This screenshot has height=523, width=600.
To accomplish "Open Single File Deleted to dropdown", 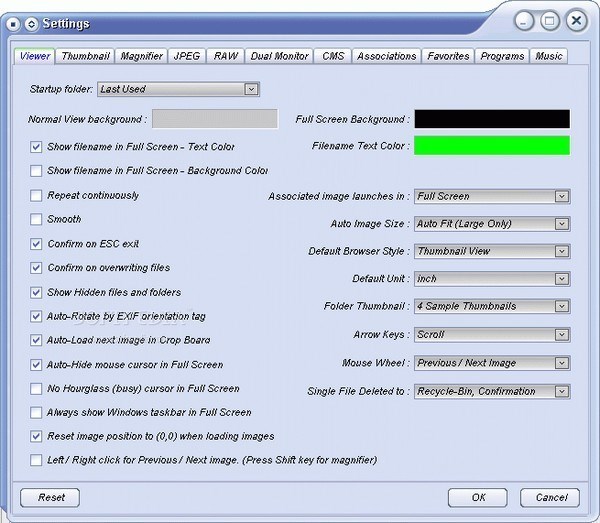I will (562, 391).
